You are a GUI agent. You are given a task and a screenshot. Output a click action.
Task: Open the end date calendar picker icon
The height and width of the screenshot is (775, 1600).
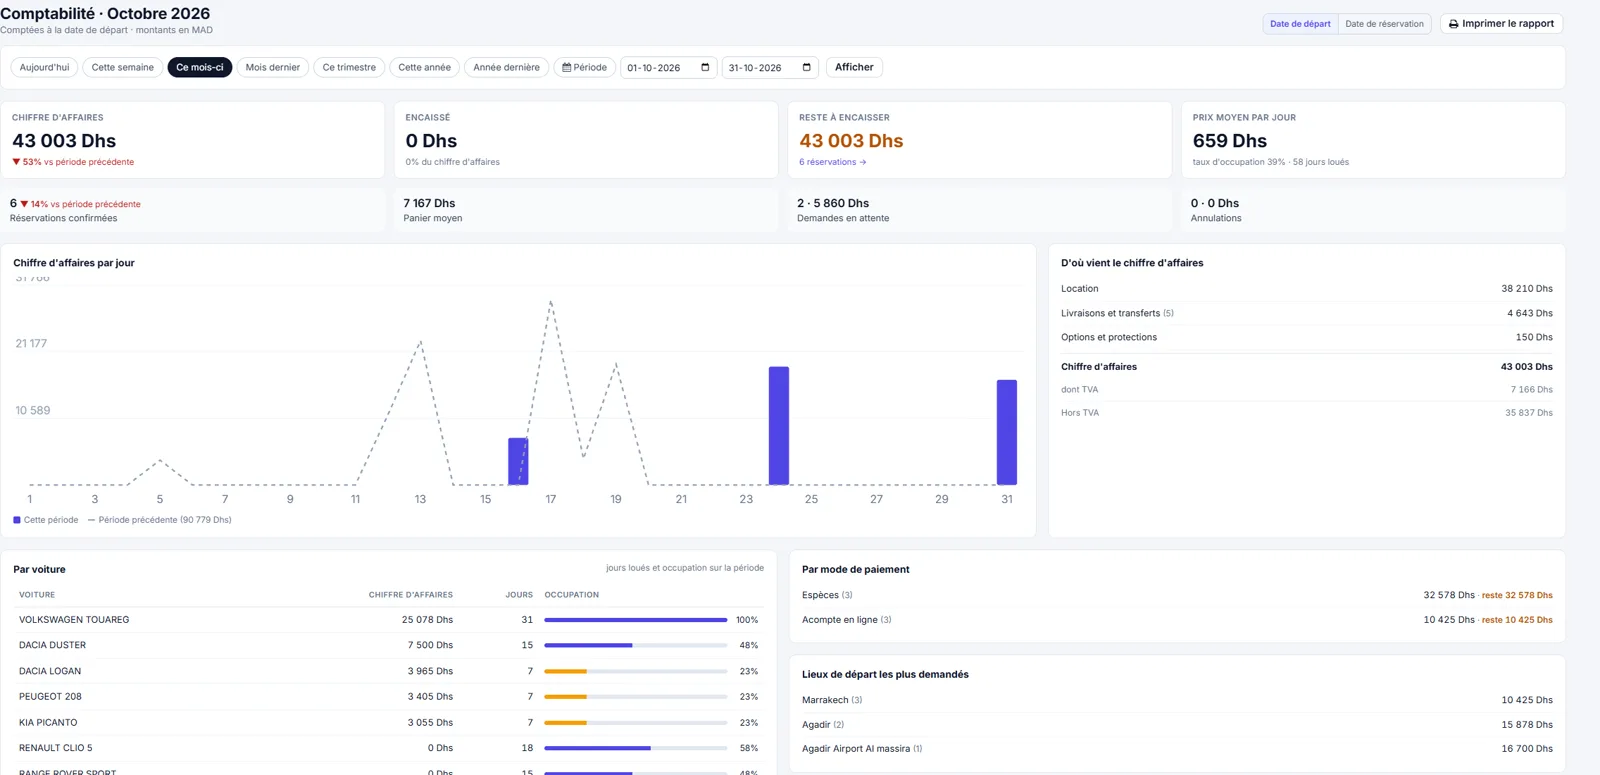pyautogui.click(x=807, y=67)
